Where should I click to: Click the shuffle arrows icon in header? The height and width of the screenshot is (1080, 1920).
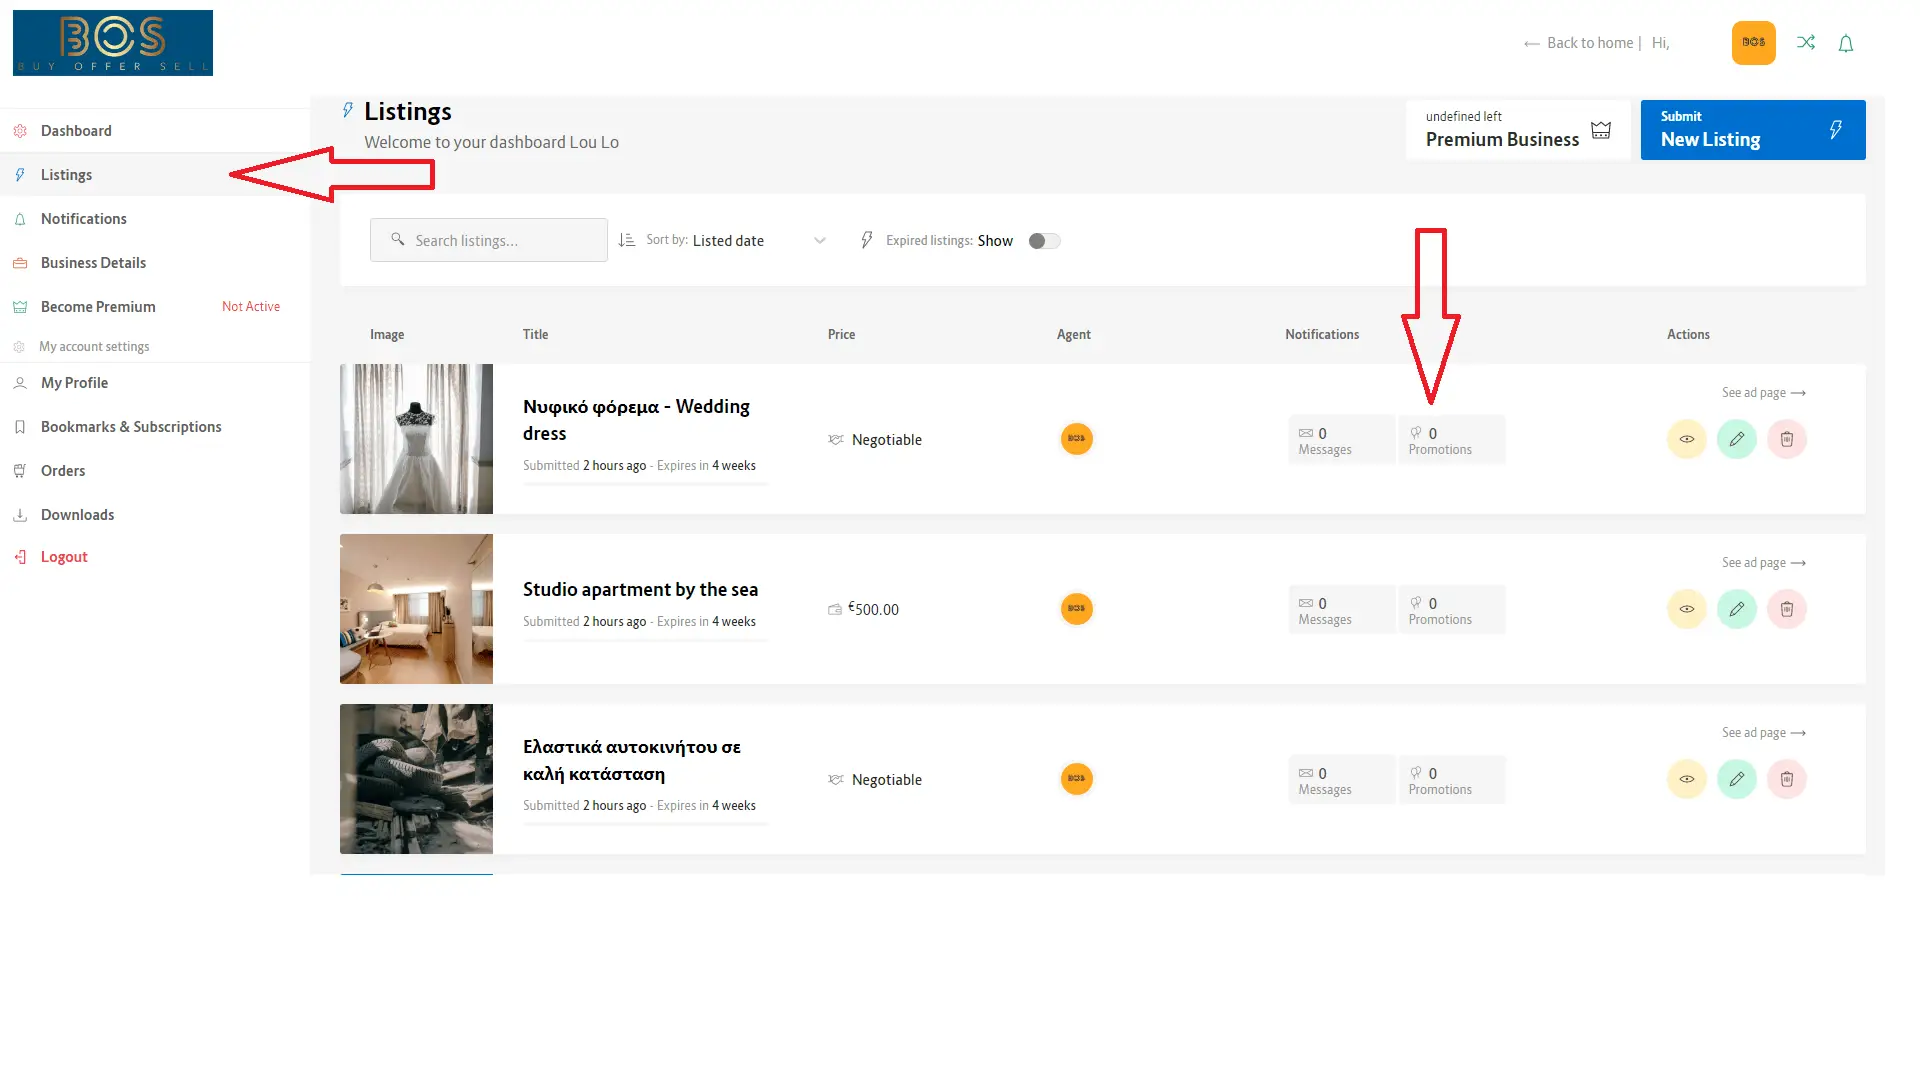(x=1805, y=42)
